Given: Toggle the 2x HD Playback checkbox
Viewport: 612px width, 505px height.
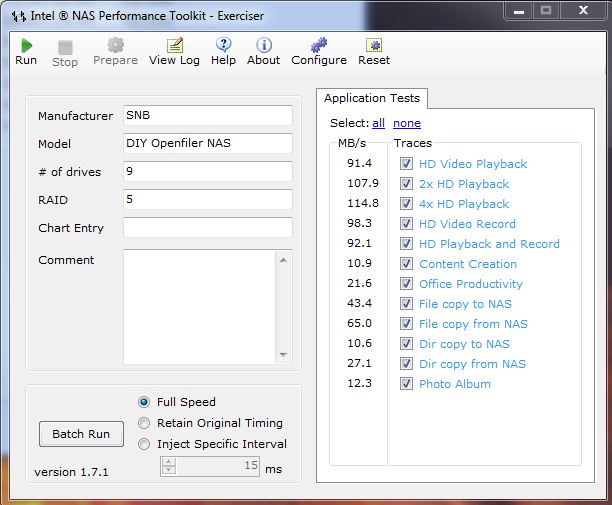Looking at the screenshot, I should click(x=406, y=183).
